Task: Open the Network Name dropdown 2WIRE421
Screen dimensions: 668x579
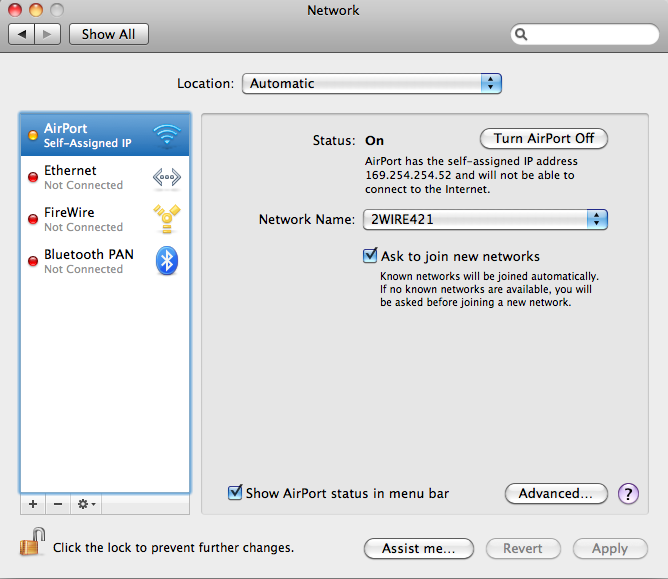Action: pyautogui.click(x=485, y=219)
